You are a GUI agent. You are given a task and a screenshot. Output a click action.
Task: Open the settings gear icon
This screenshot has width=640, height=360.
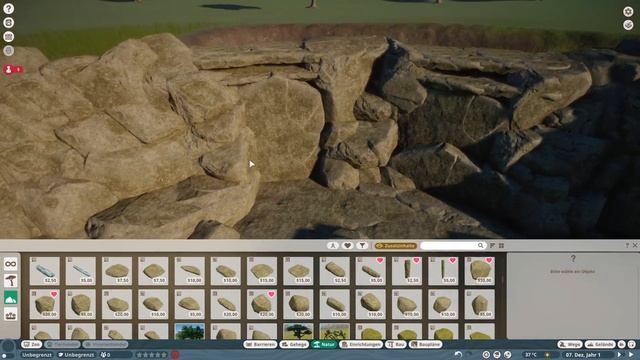coord(628,11)
